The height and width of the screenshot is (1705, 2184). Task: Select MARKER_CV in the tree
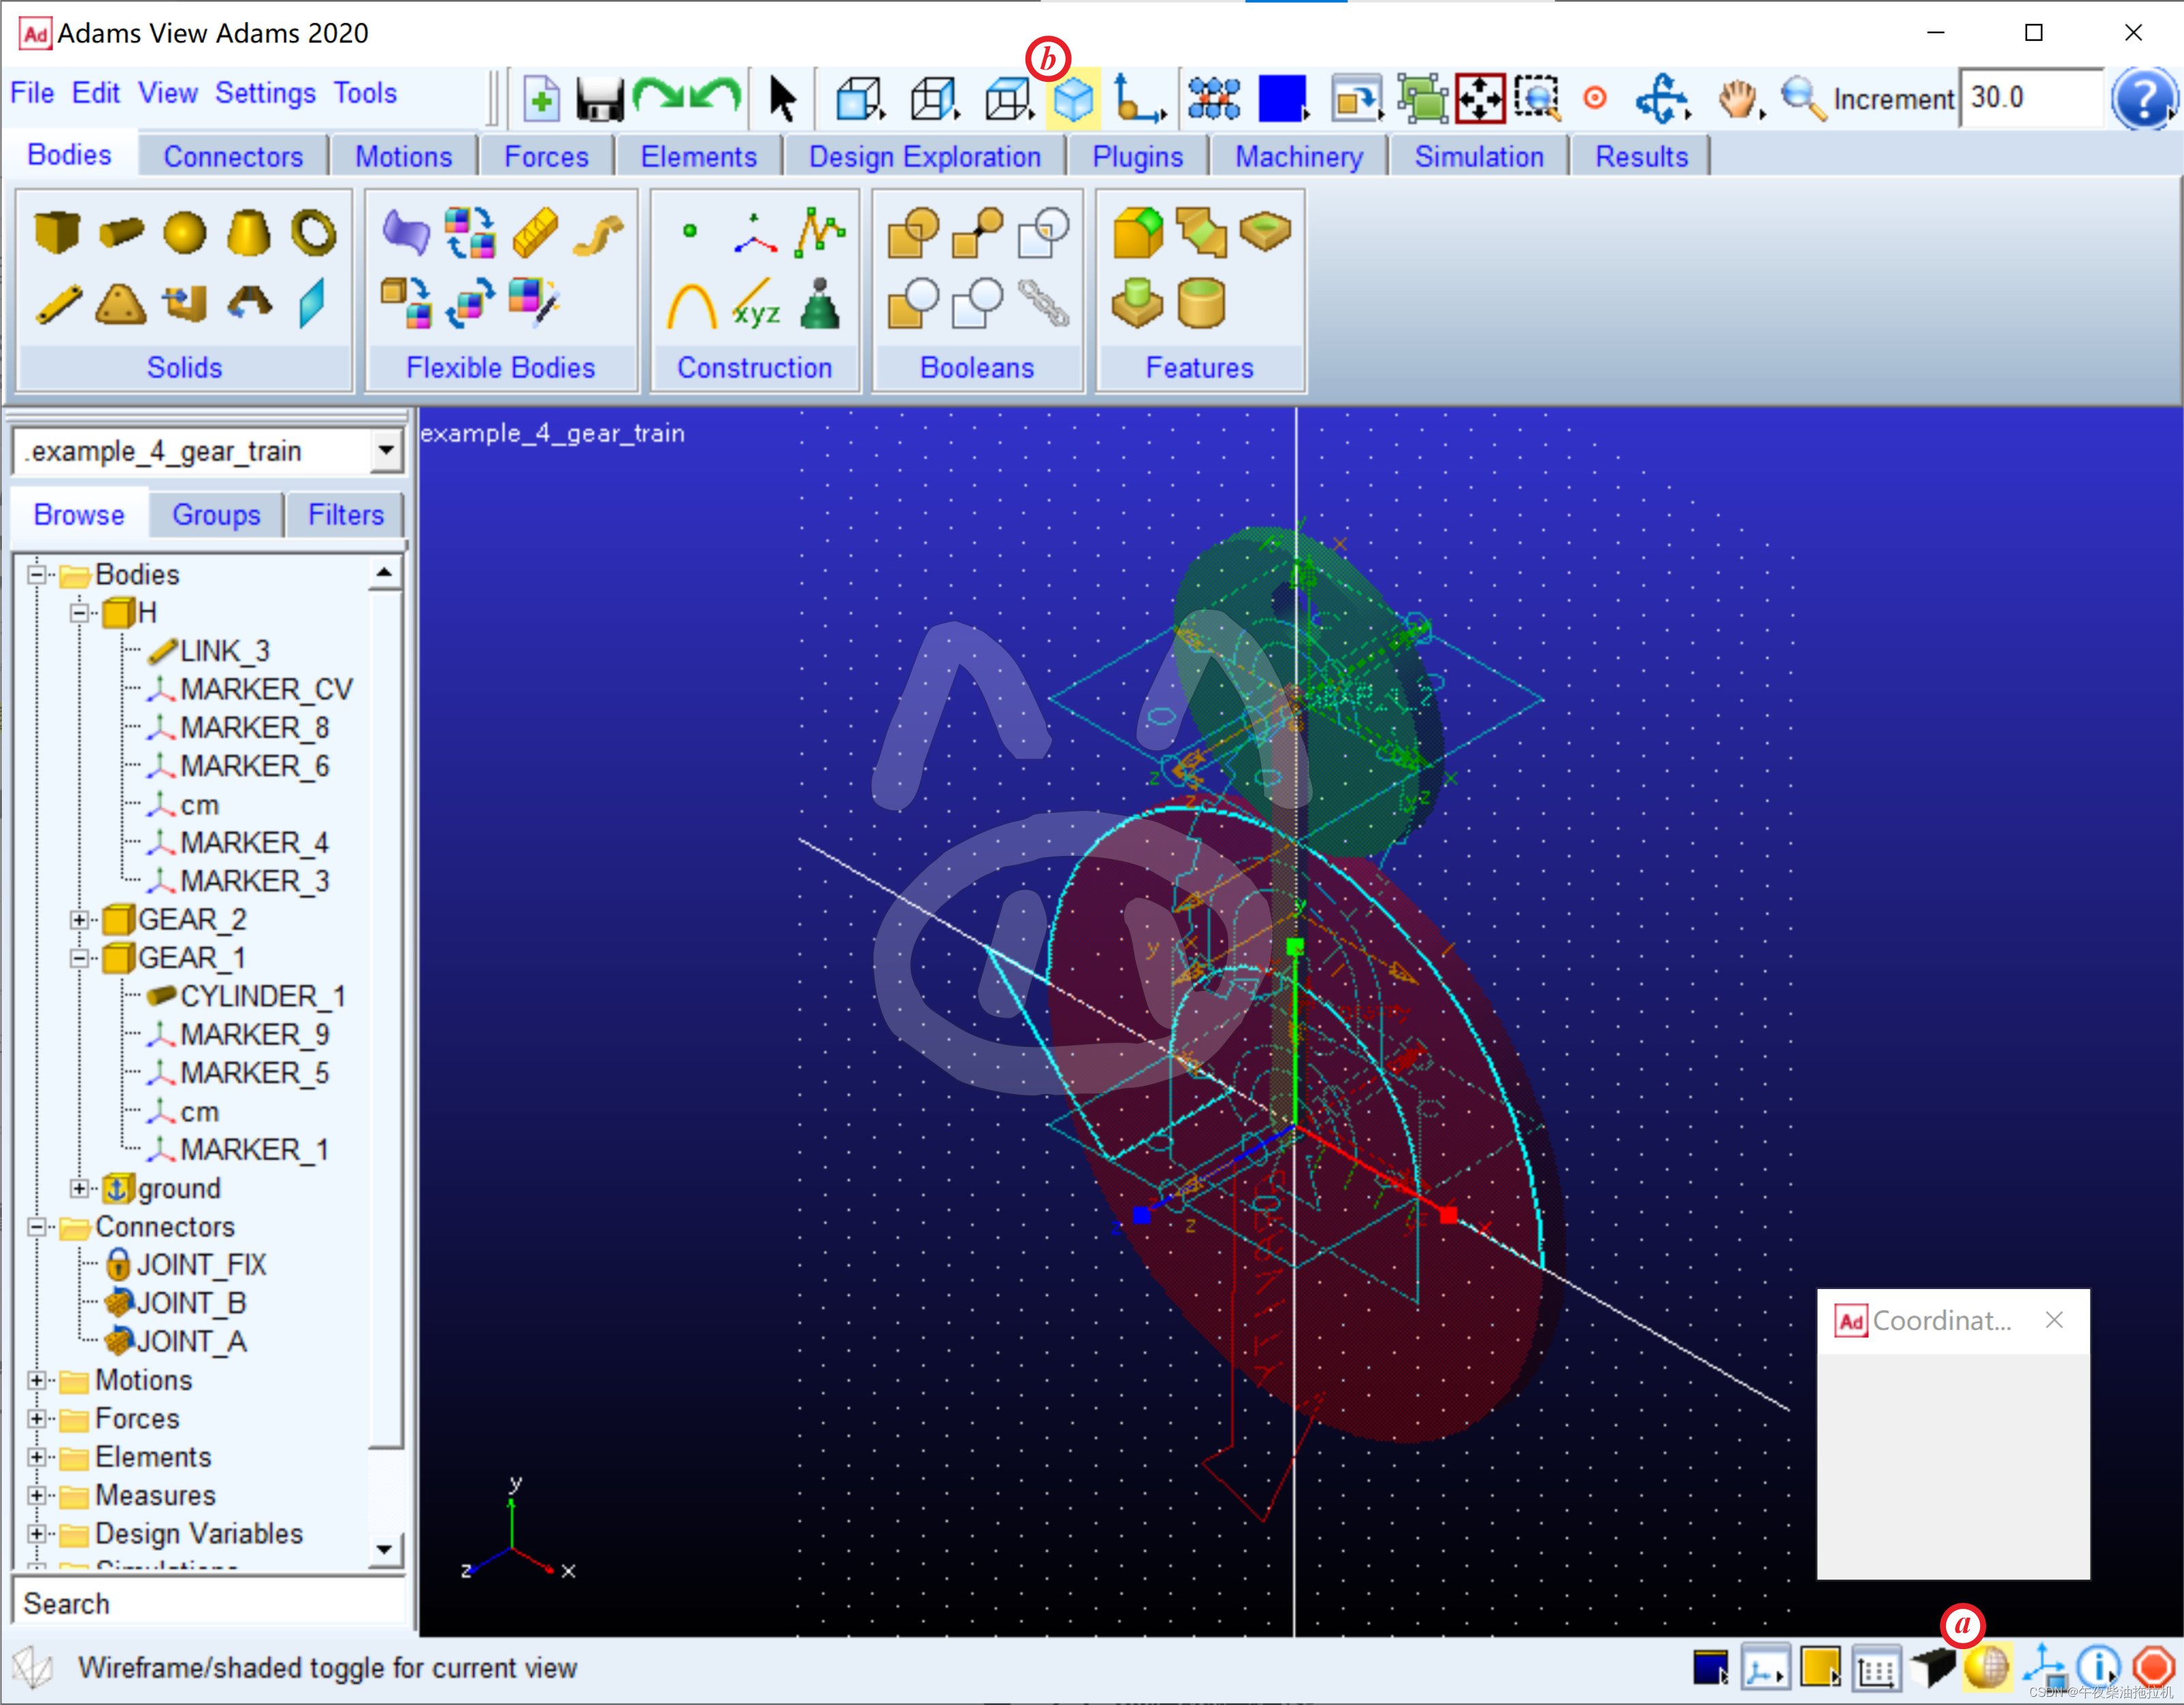point(266,690)
